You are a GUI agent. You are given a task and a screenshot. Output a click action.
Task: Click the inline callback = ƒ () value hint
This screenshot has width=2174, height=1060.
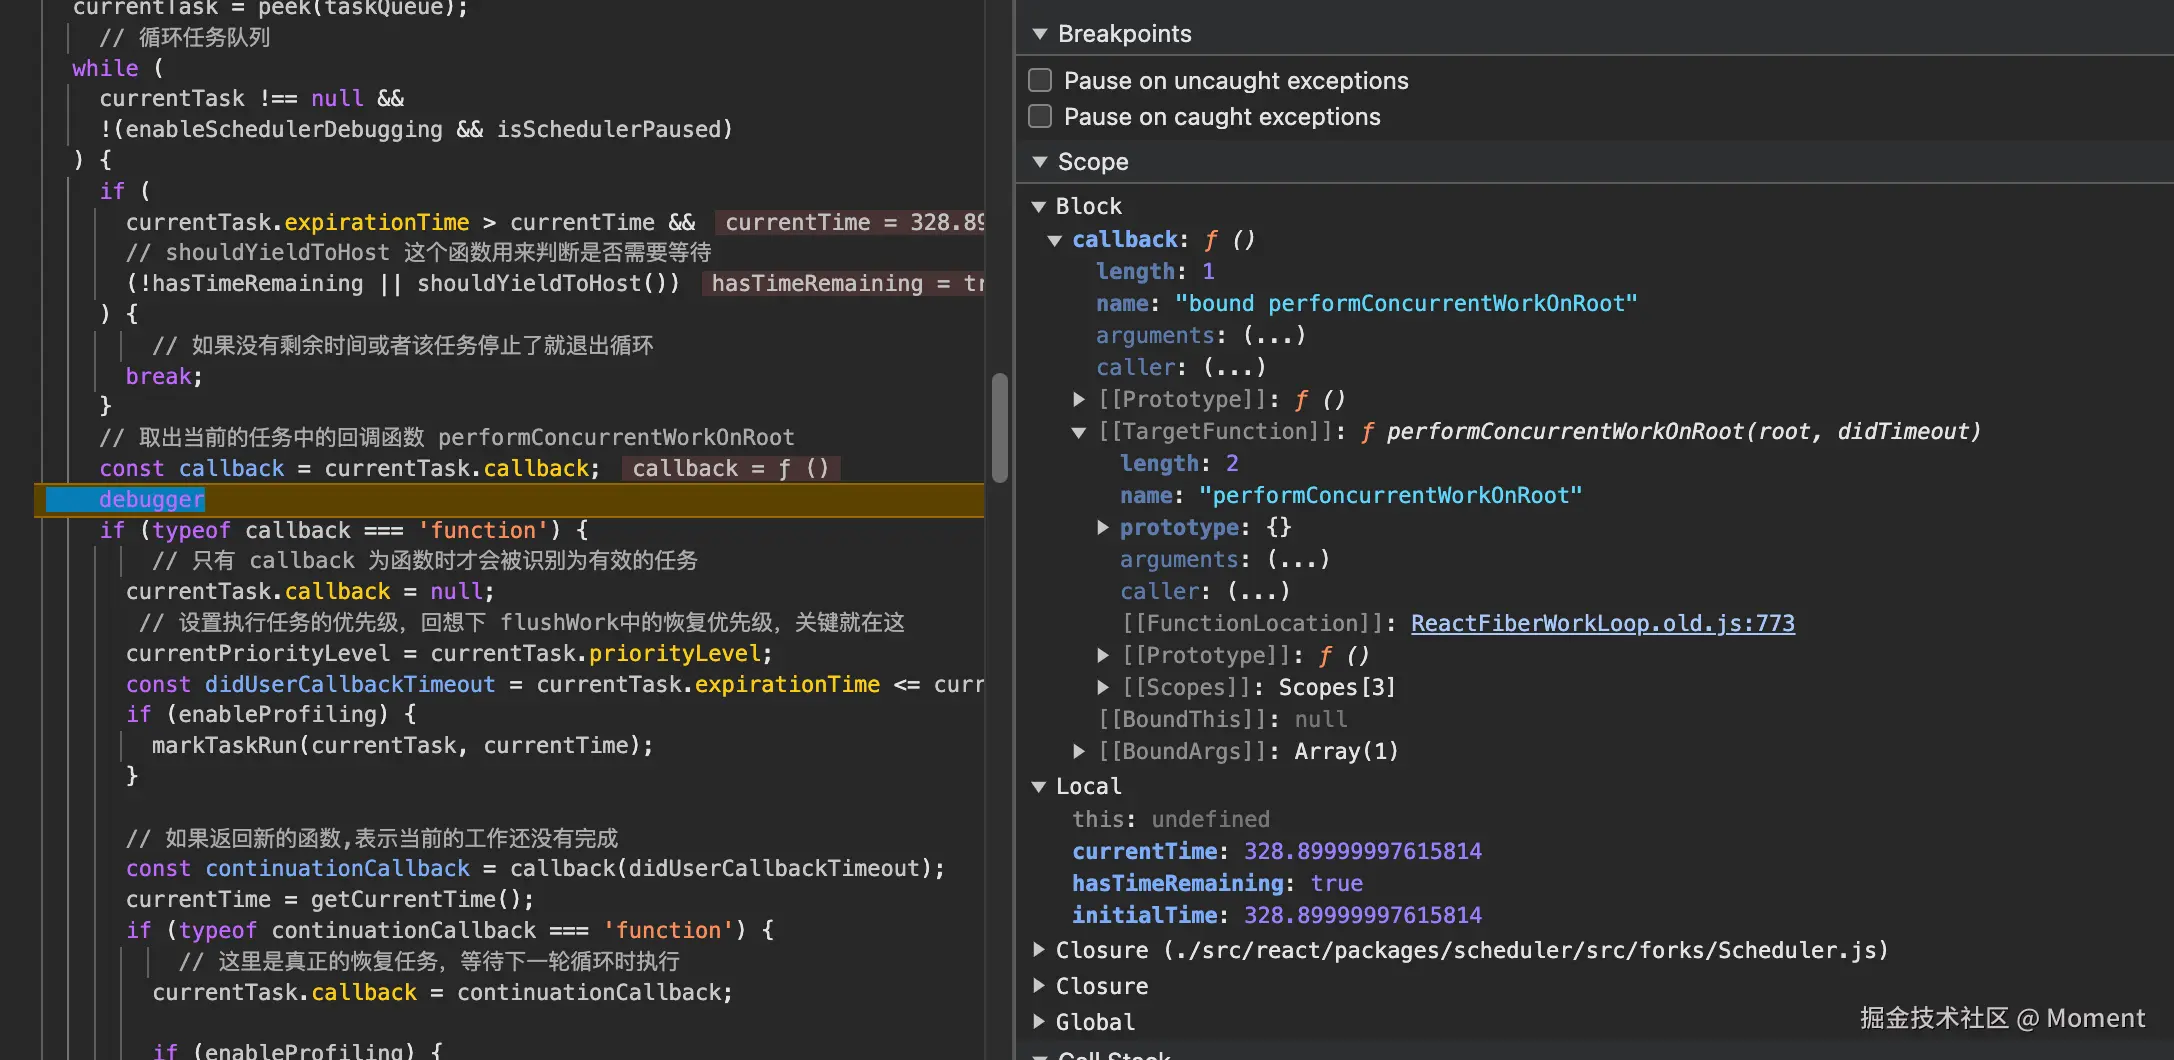pos(731,468)
